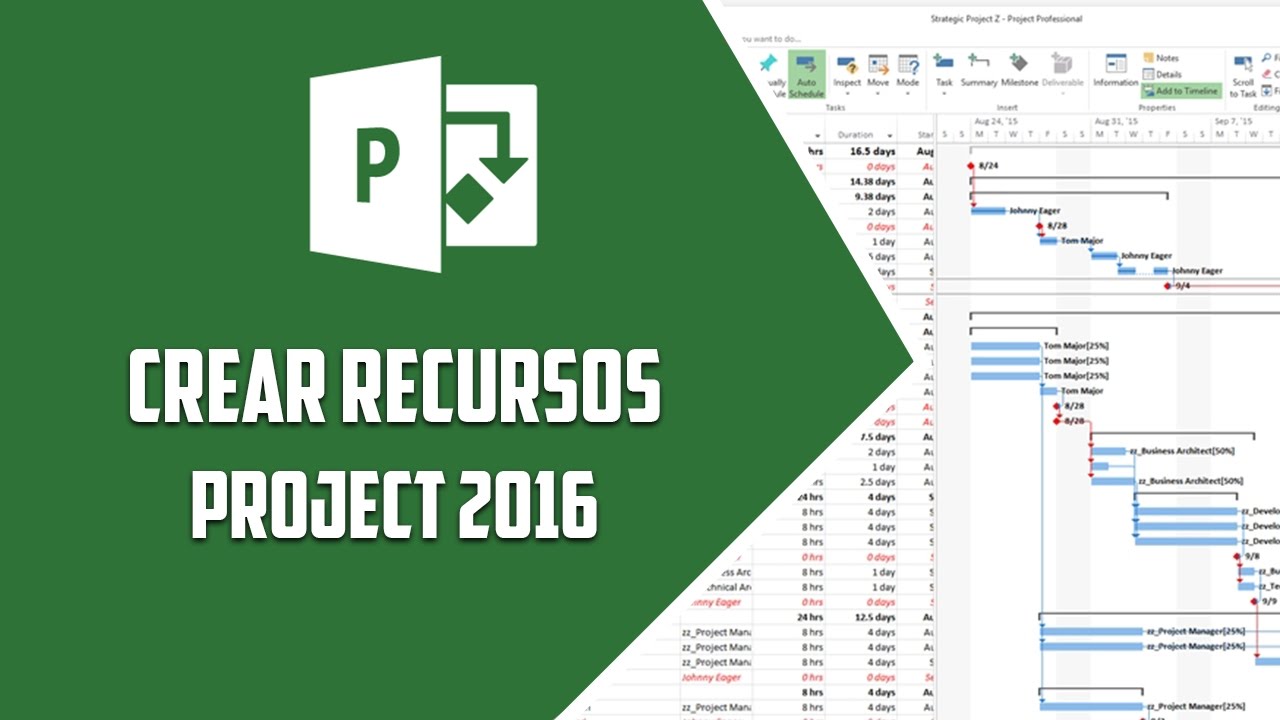Open the filter arrow left of Duration

(x=817, y=135)
